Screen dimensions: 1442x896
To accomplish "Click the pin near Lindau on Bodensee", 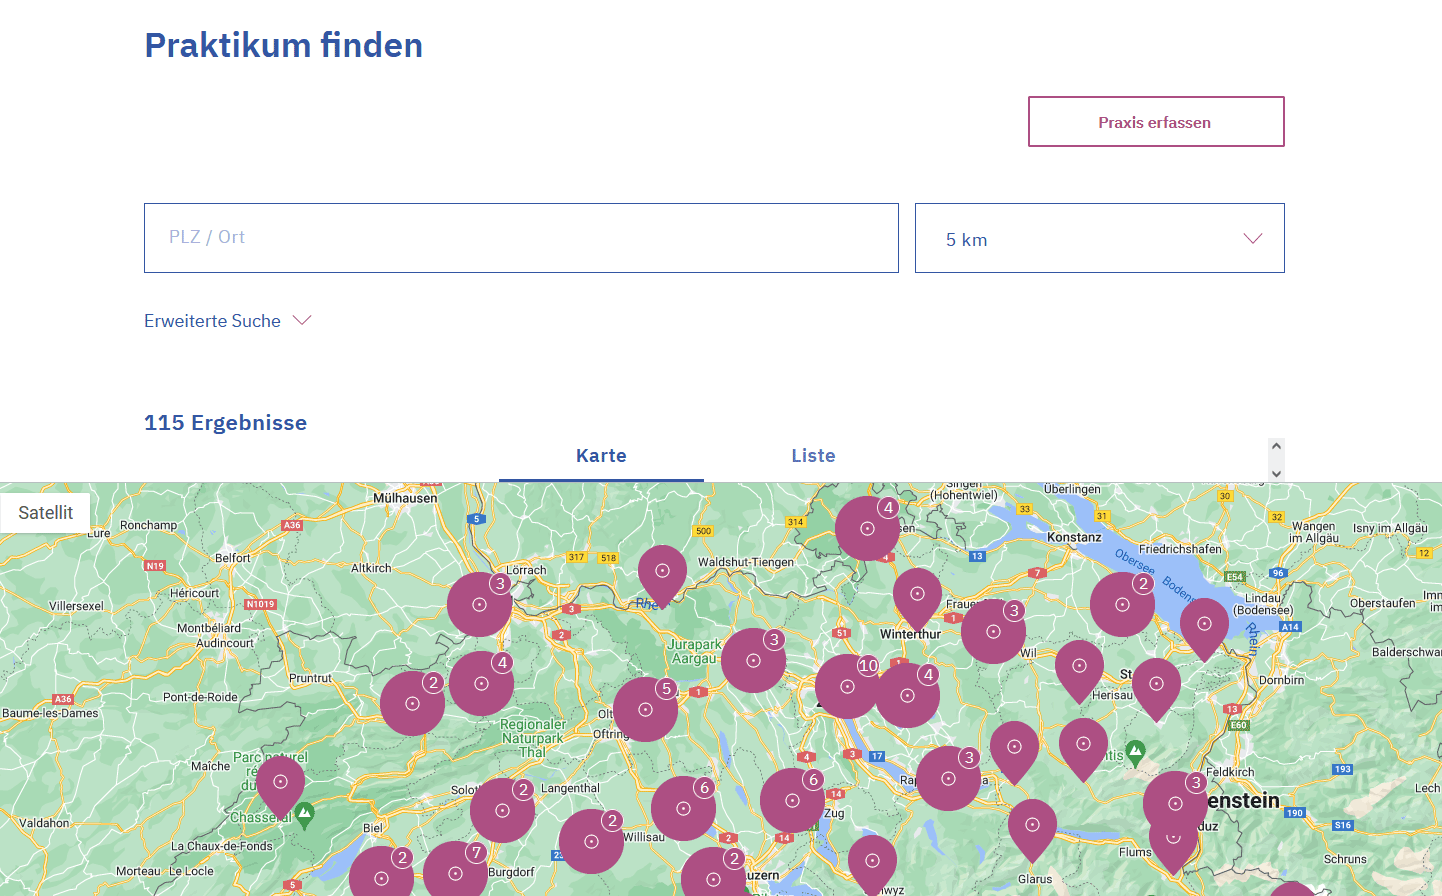I will tap(1204, 625).
